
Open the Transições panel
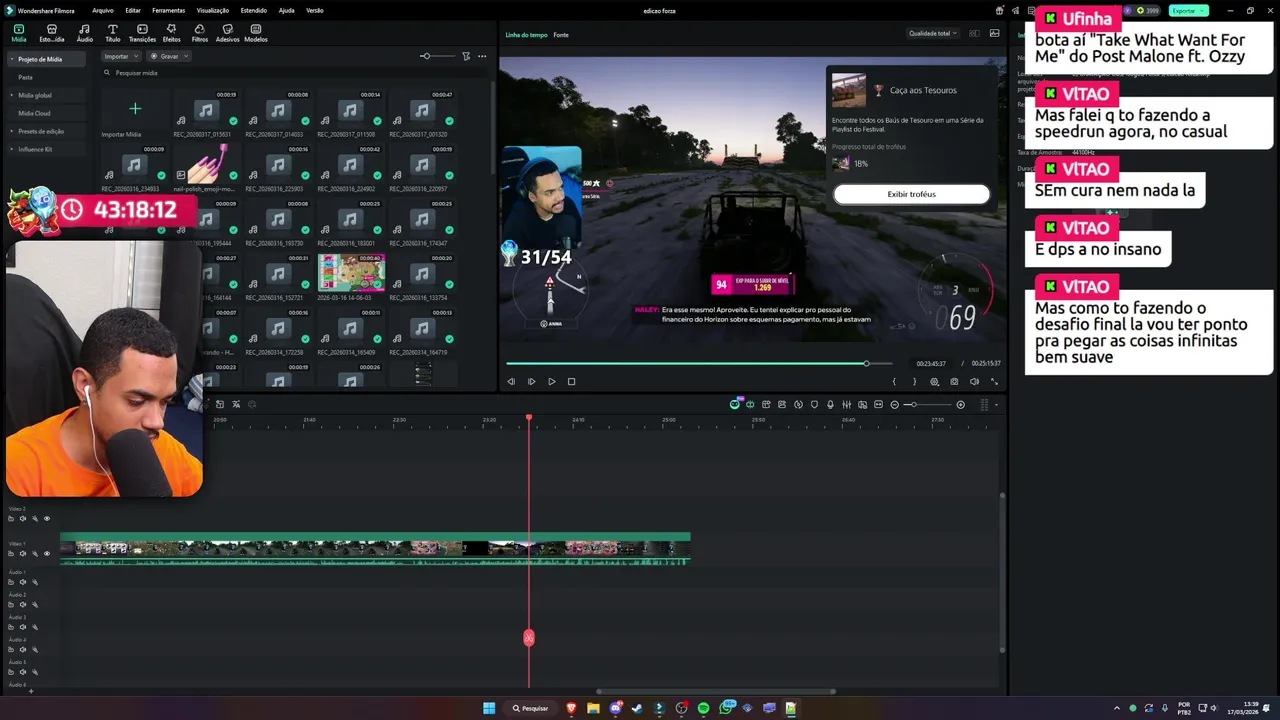click(142, 33)
